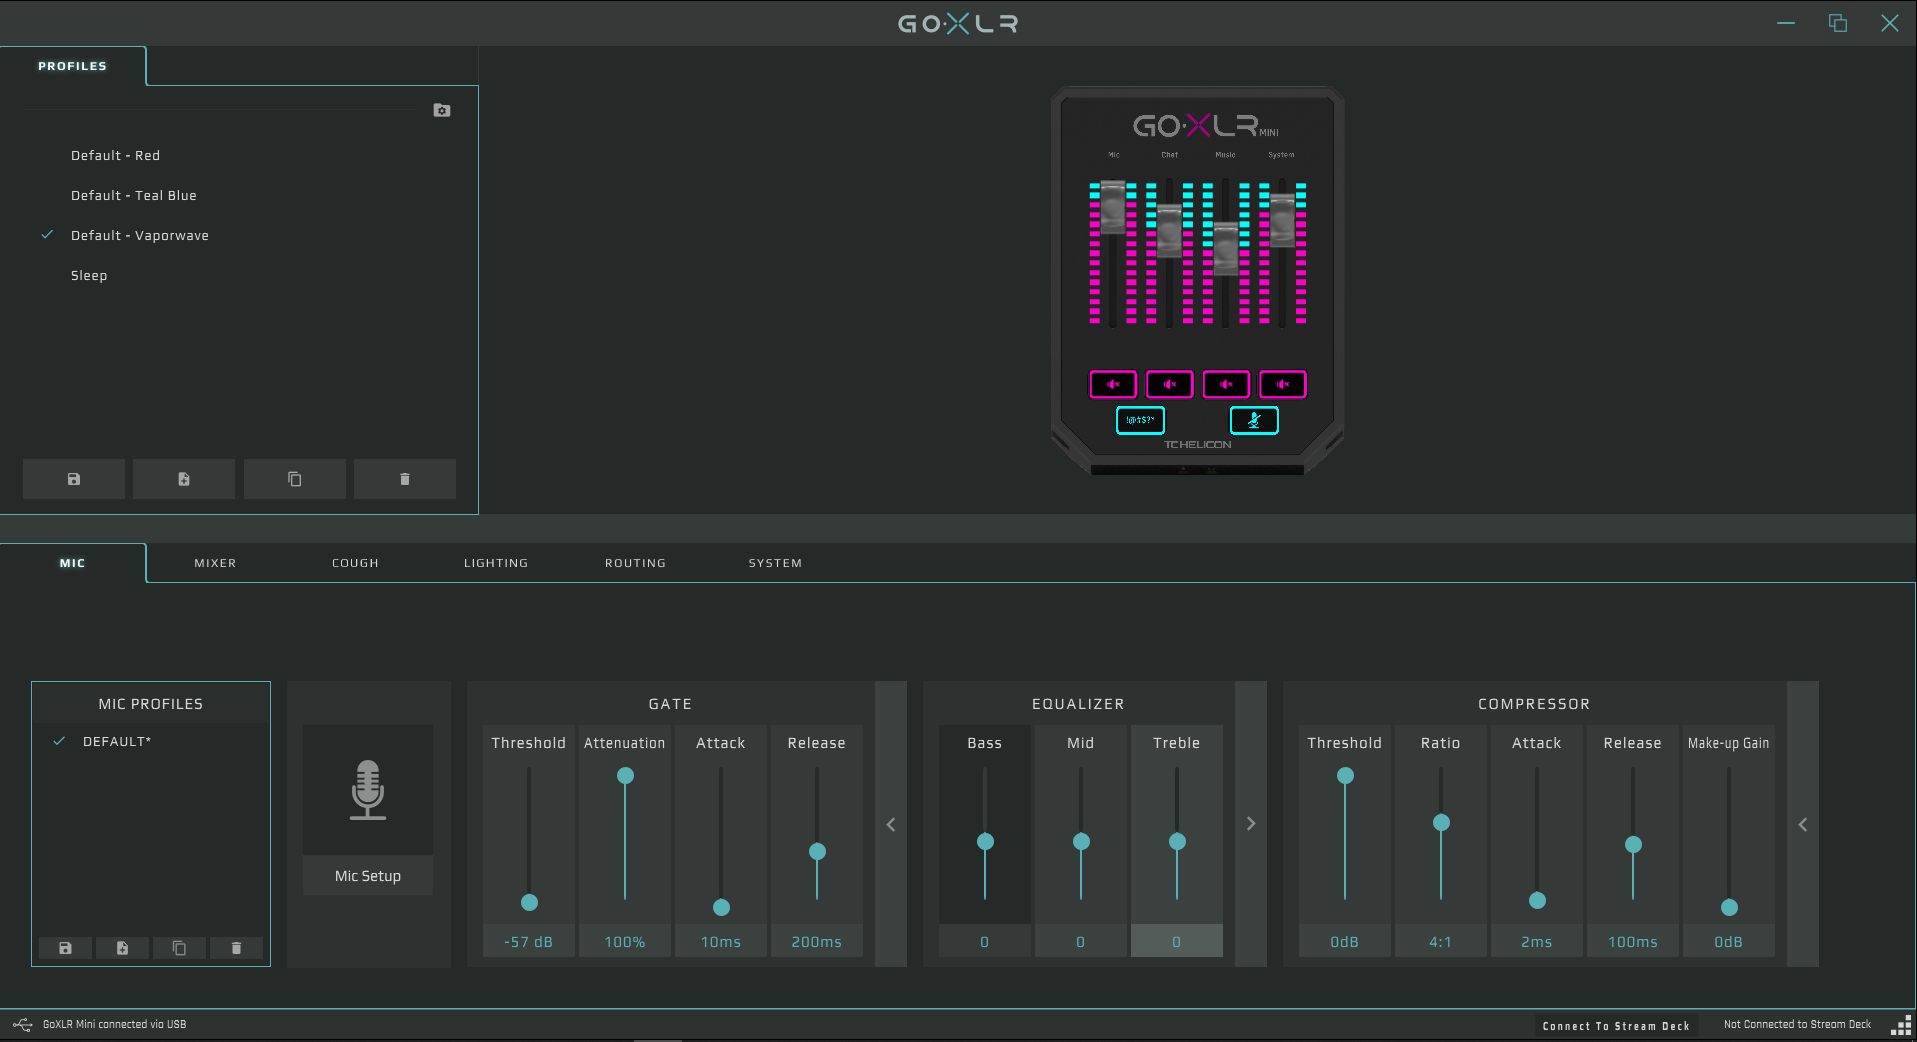Click the Stream Deck grid icon in status bar
This screenshot has width=1917, height=1042.
tap(1900, 1025)
